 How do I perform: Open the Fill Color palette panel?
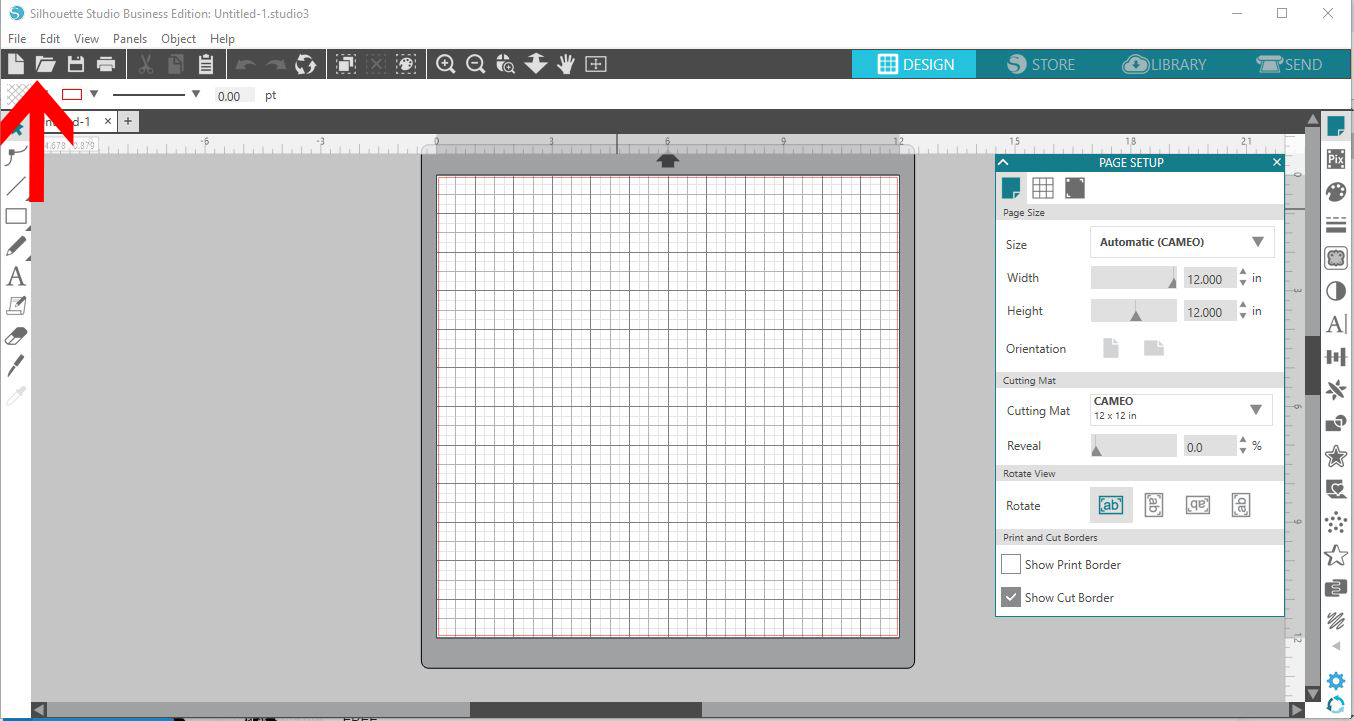pyautogui.click(x=1335, y=192)
